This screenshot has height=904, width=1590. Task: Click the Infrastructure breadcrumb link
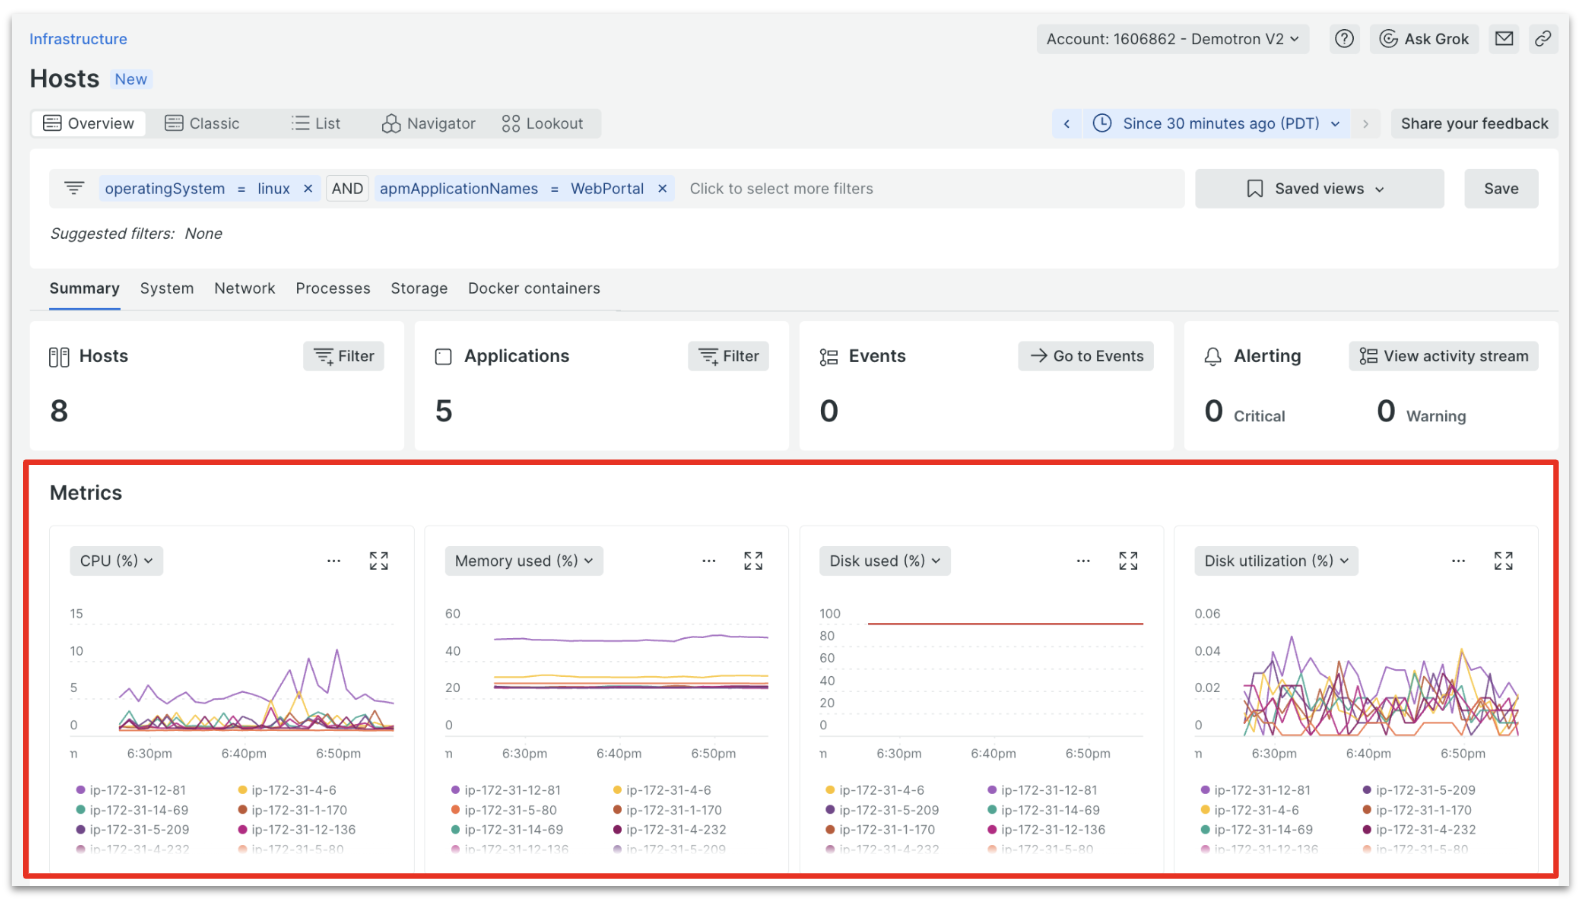(78, 39)
